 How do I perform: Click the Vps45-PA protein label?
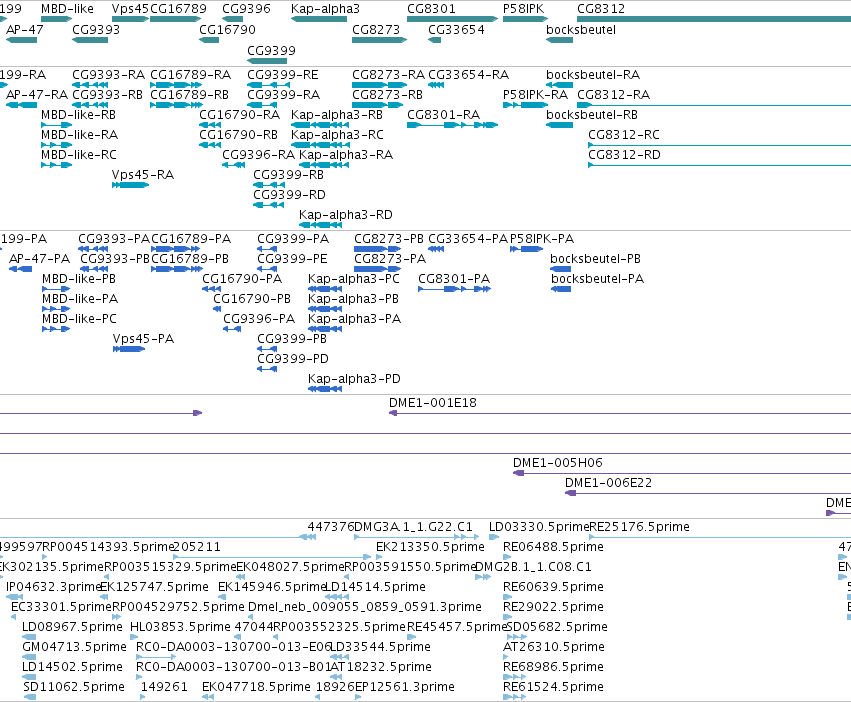point(144,339)
